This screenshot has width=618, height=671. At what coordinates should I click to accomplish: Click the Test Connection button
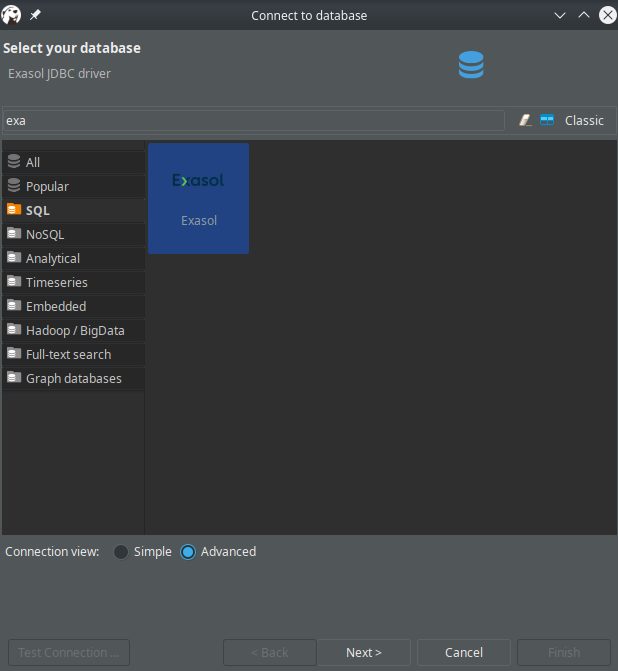point(69,652)
